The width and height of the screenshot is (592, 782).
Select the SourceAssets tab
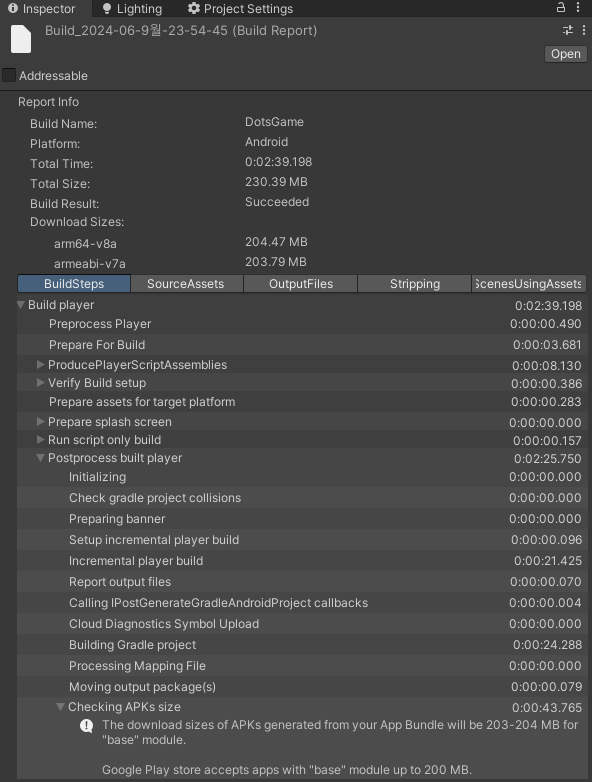point(186,284)
